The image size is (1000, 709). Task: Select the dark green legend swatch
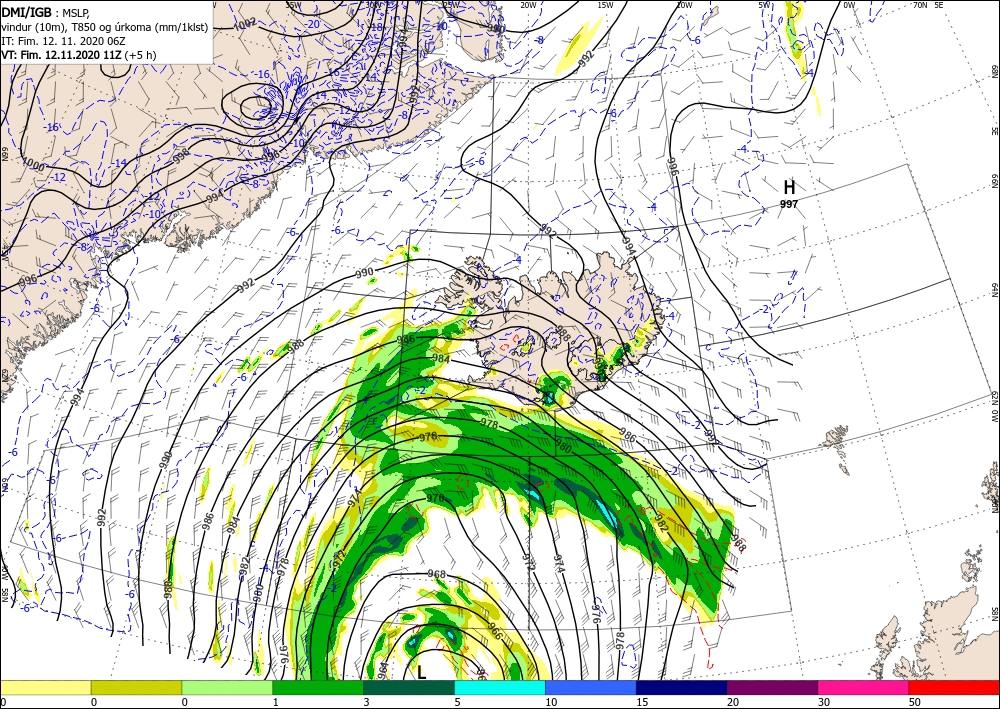409,687
